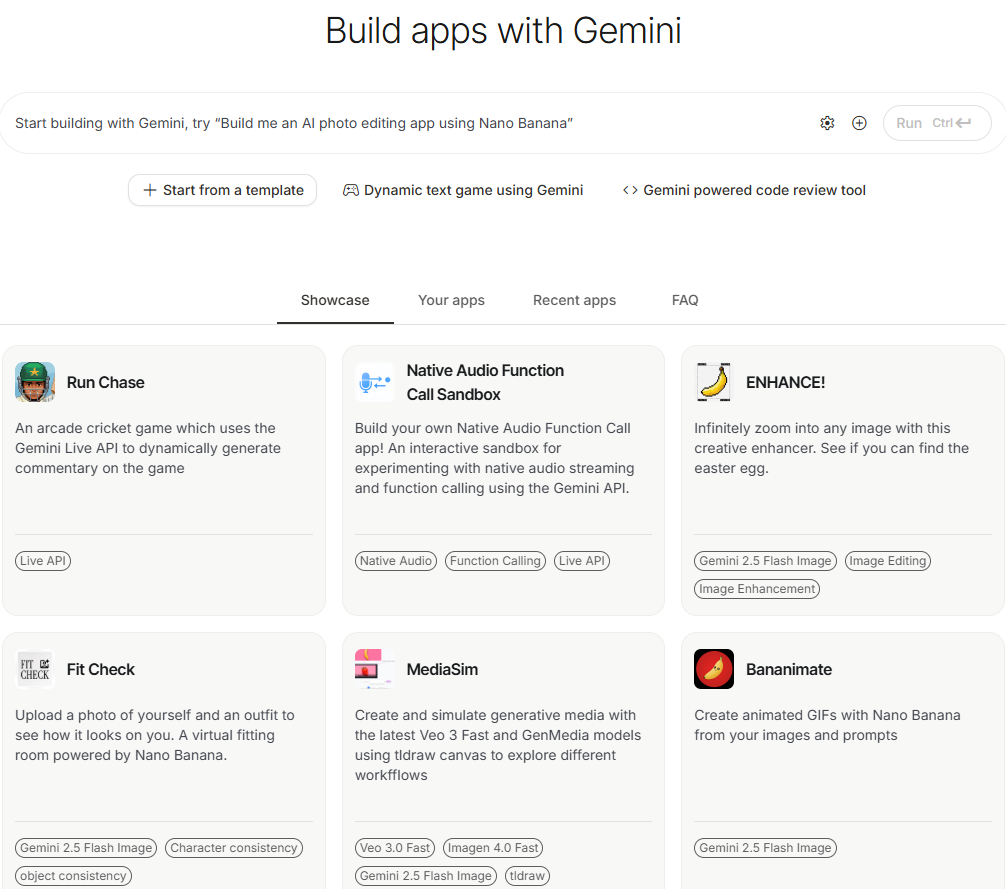Open the Run Chase app icon
Viewport: 1006px width, 889px height.
[x=35, y=382]
